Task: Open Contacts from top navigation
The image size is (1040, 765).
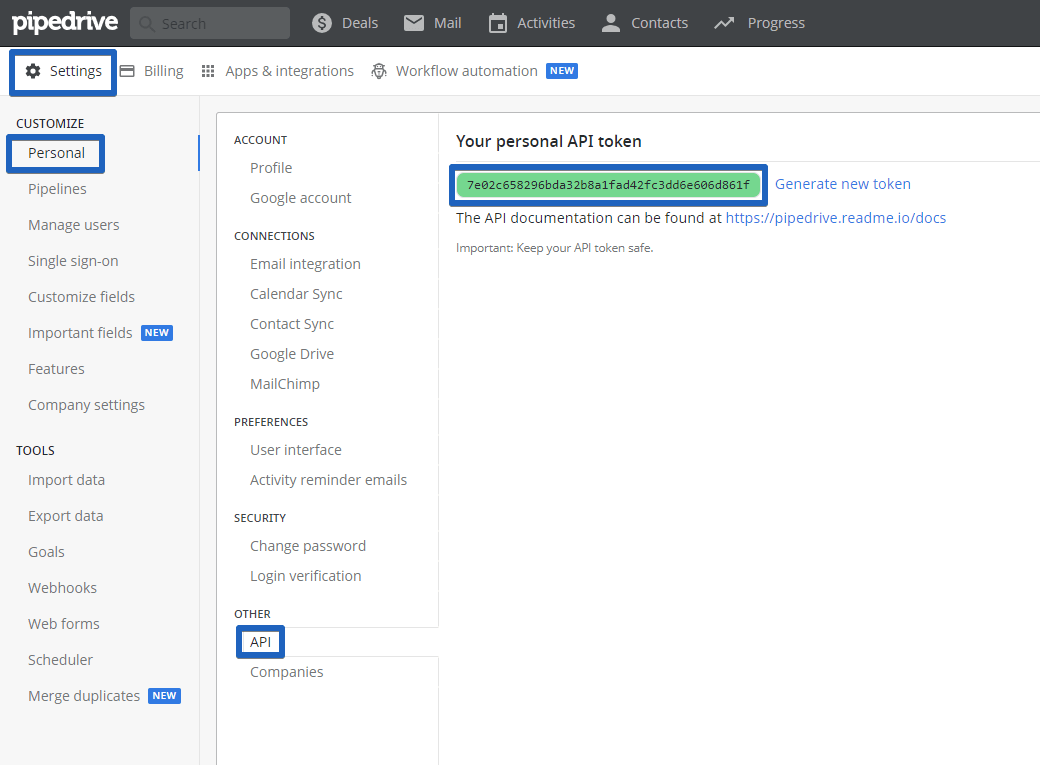Action: click(x=659, y=23)
